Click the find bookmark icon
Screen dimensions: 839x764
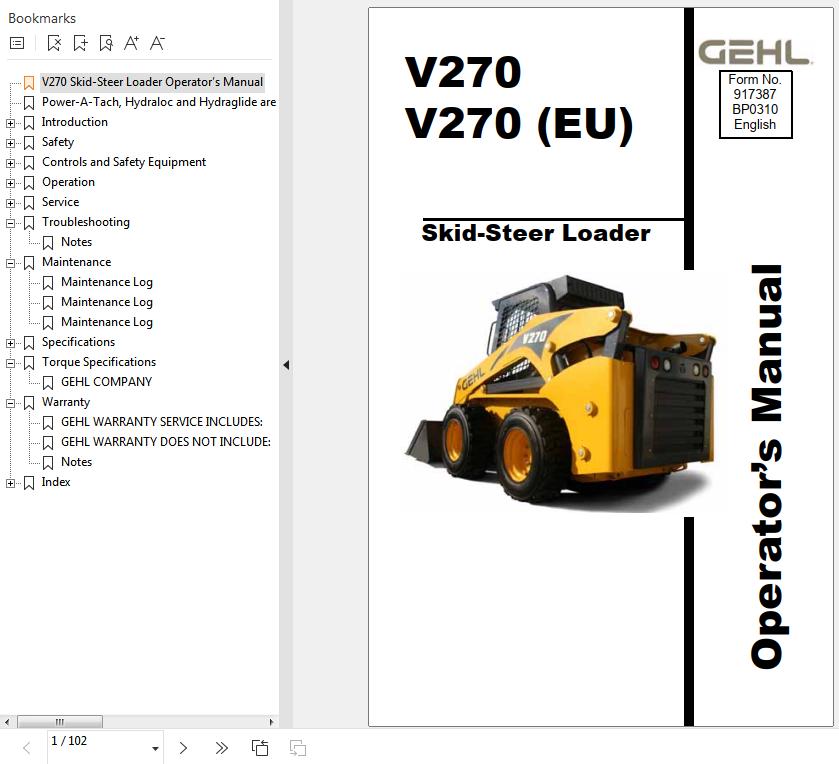106,43
